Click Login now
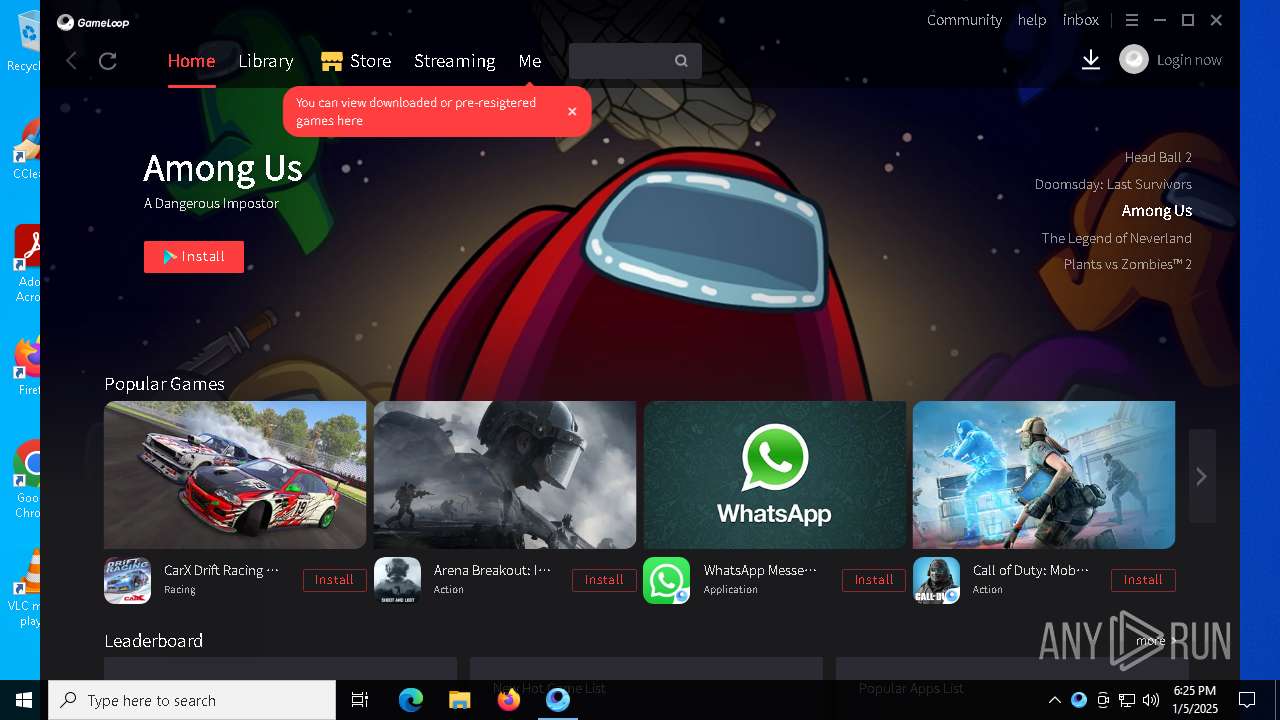The width and height of the screenshot is (1280, 720). (x=1189, y=60)
